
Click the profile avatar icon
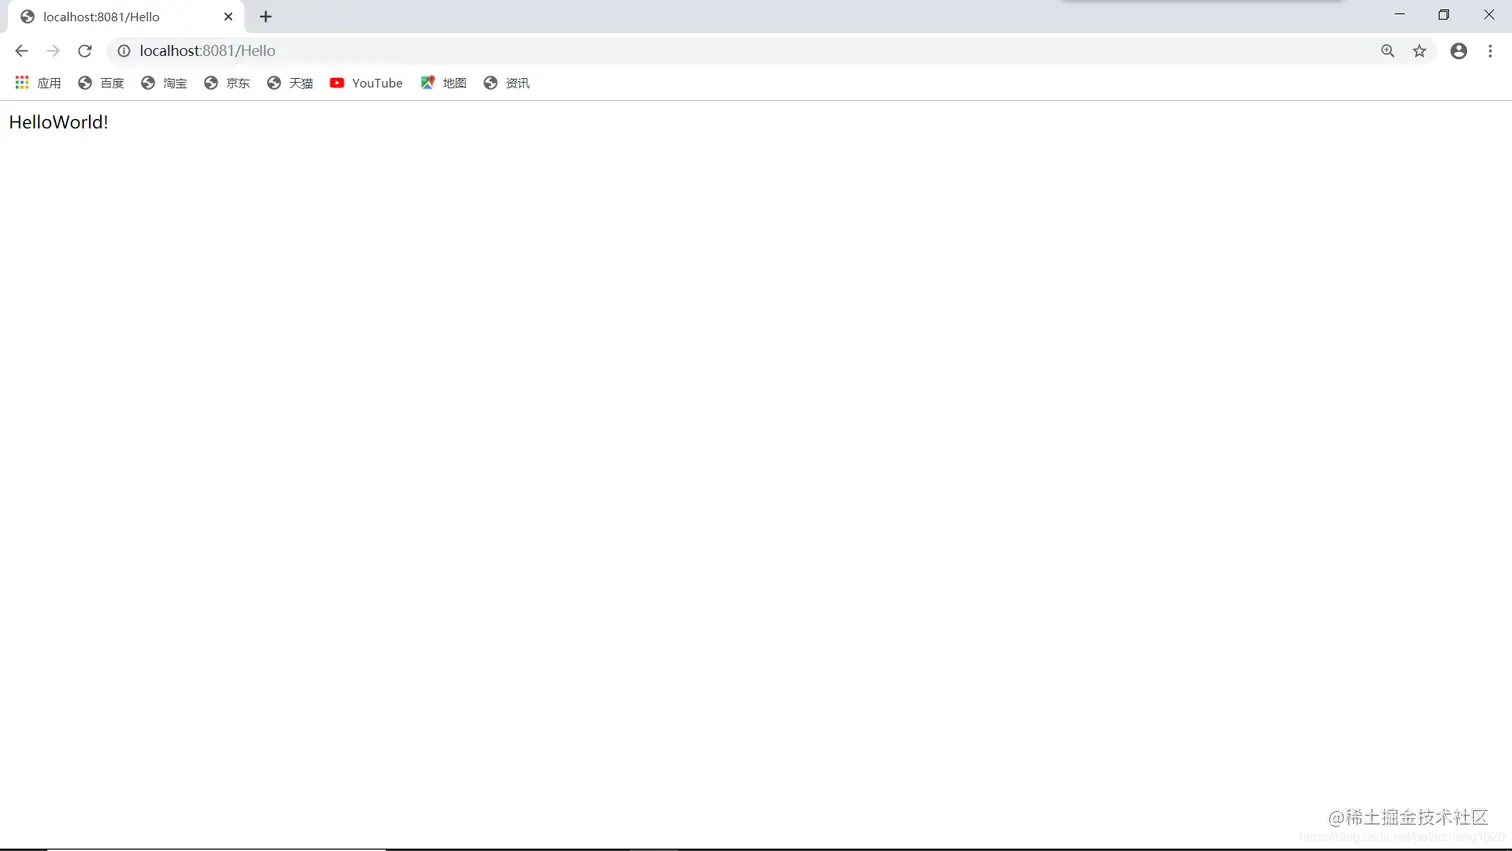(1458, 50)
